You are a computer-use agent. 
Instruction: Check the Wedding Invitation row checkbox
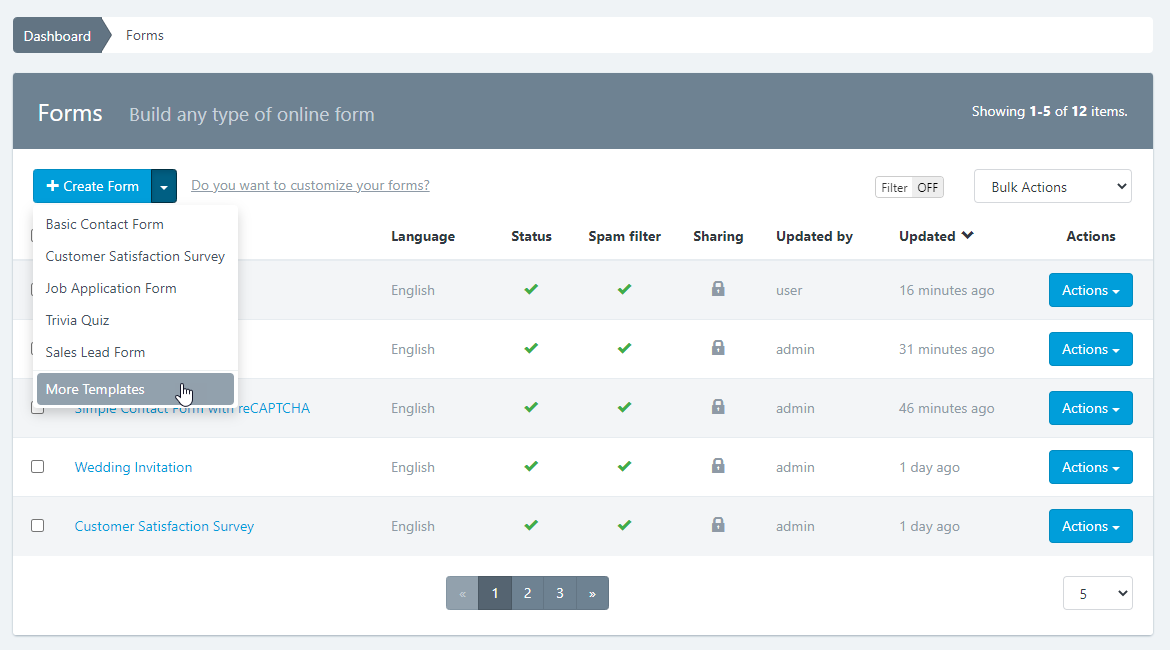(38, 466)
